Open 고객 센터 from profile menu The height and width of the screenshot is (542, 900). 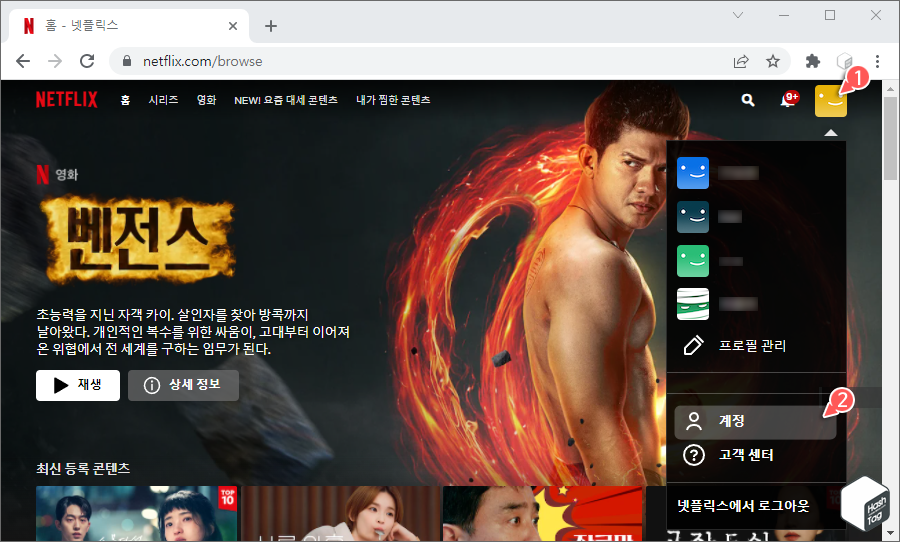click(x=746, y=455)
